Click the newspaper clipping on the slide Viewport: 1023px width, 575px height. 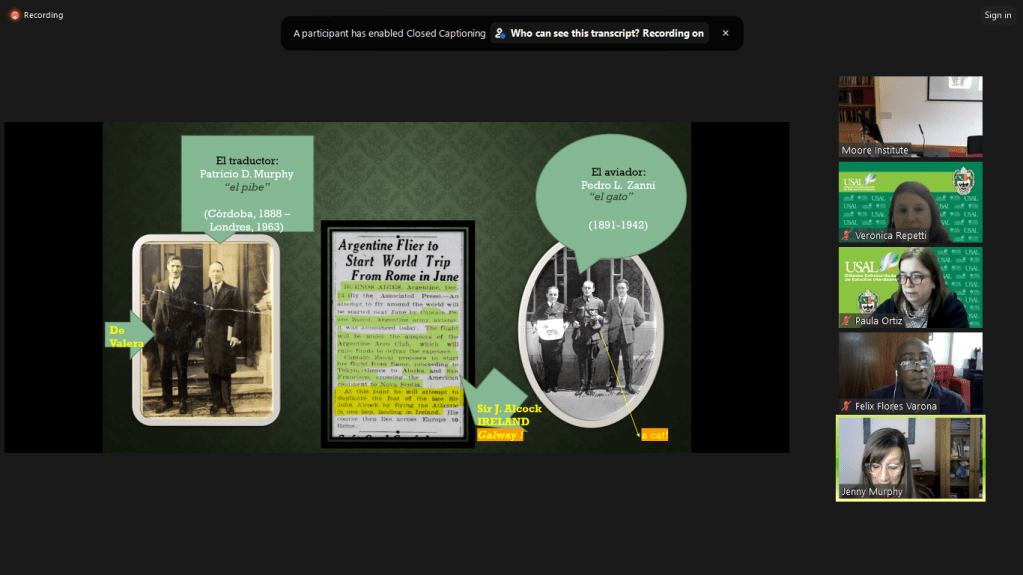pyautogui.click(x=397, y=334)
